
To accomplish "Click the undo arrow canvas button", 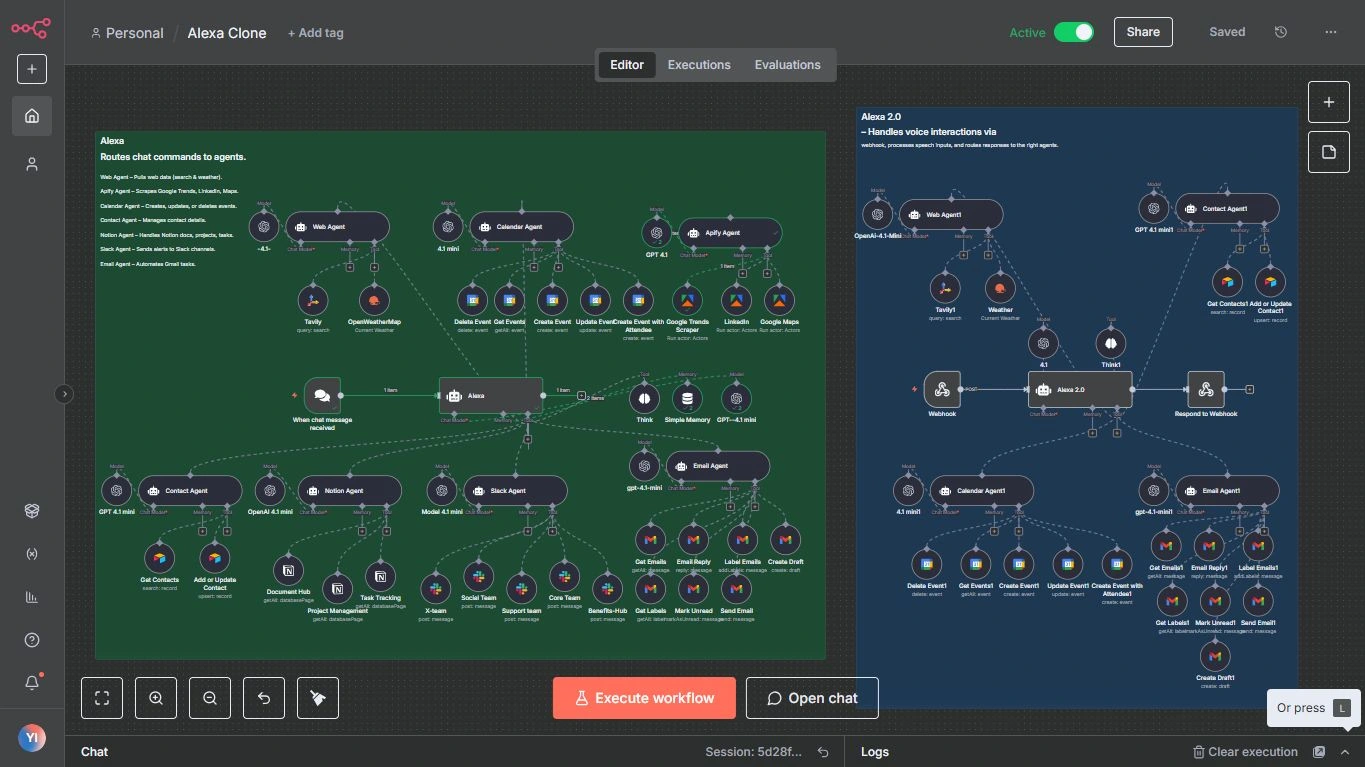I will 264,698.
